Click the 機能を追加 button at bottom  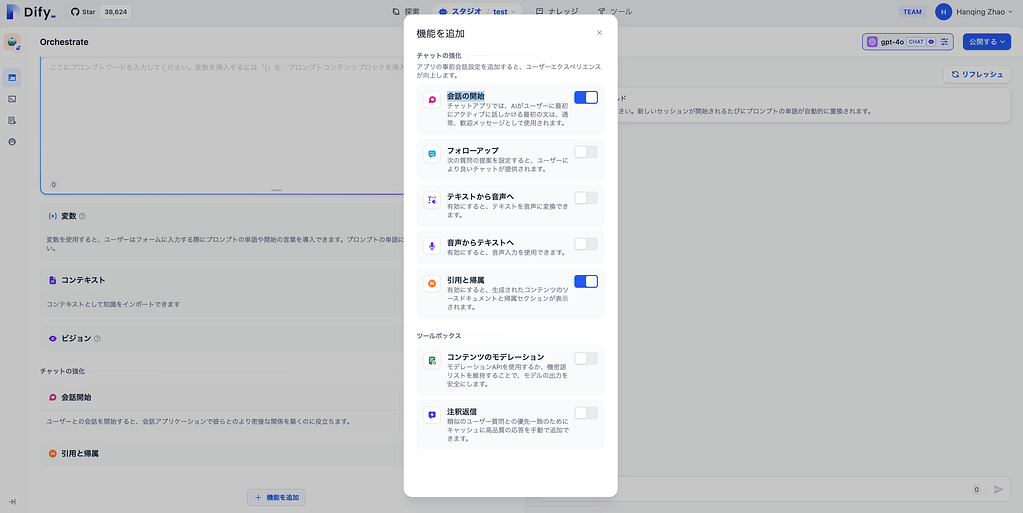coord(276,497)
